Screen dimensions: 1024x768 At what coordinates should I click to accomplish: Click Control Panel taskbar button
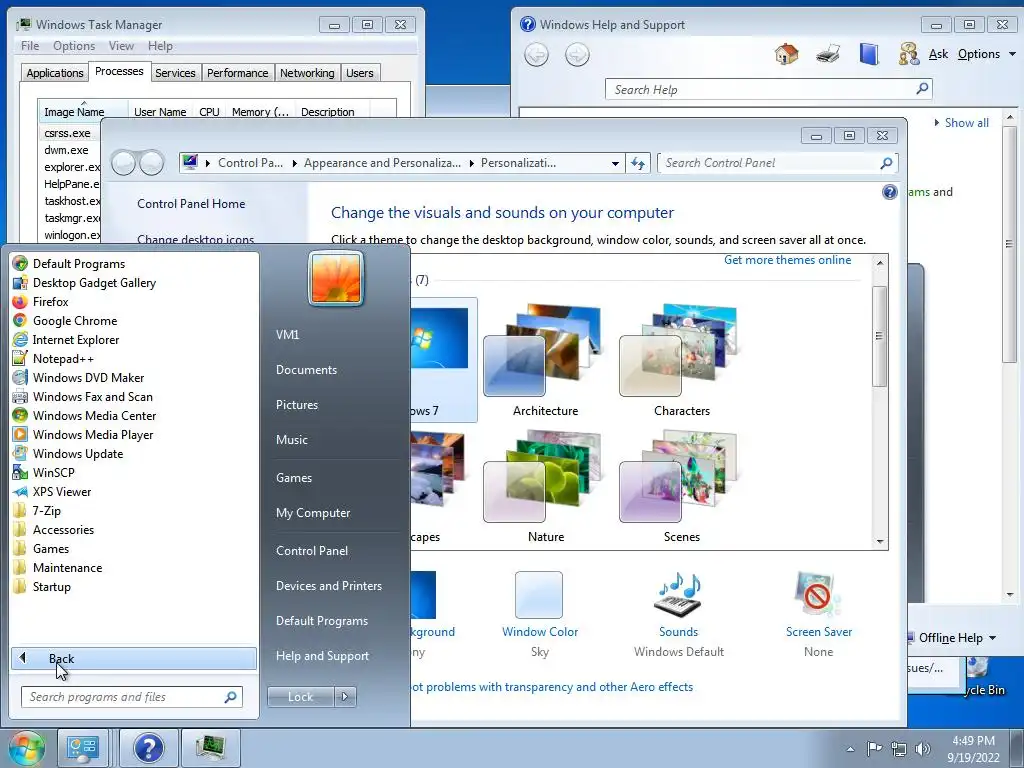[82, 748]
